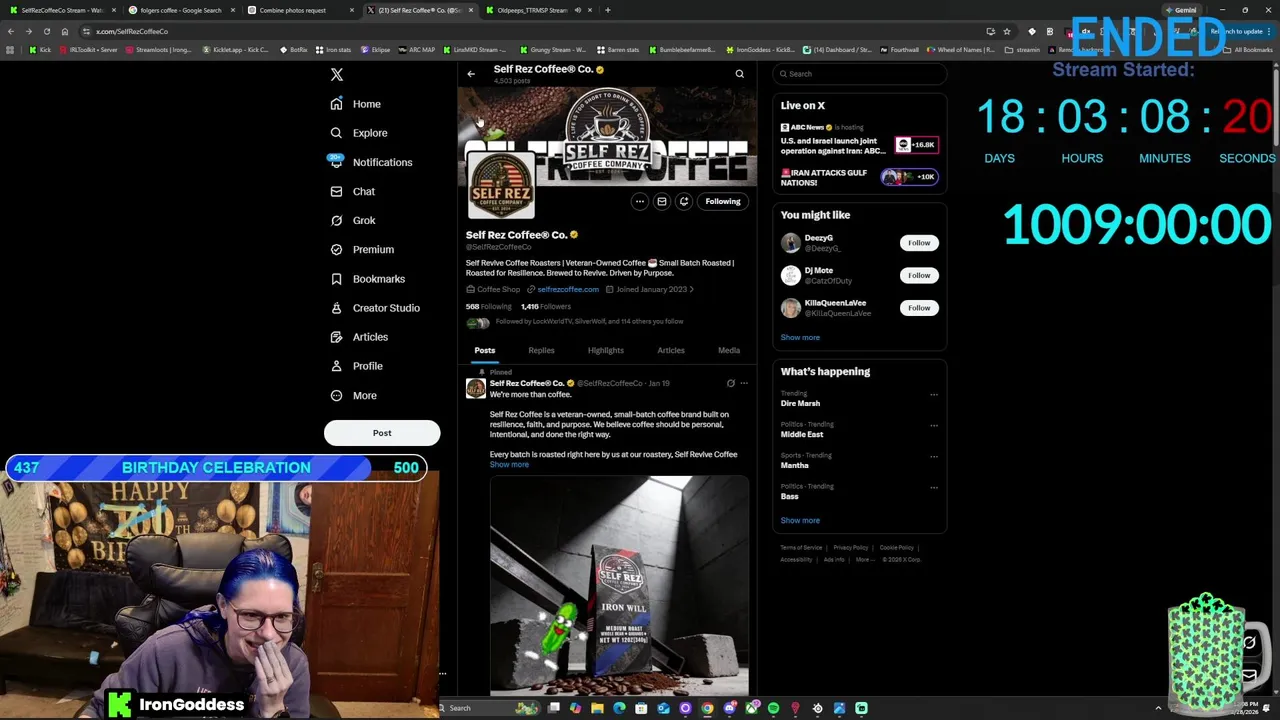
Task: Follow Dj Mote
Action: coord(919,275)
